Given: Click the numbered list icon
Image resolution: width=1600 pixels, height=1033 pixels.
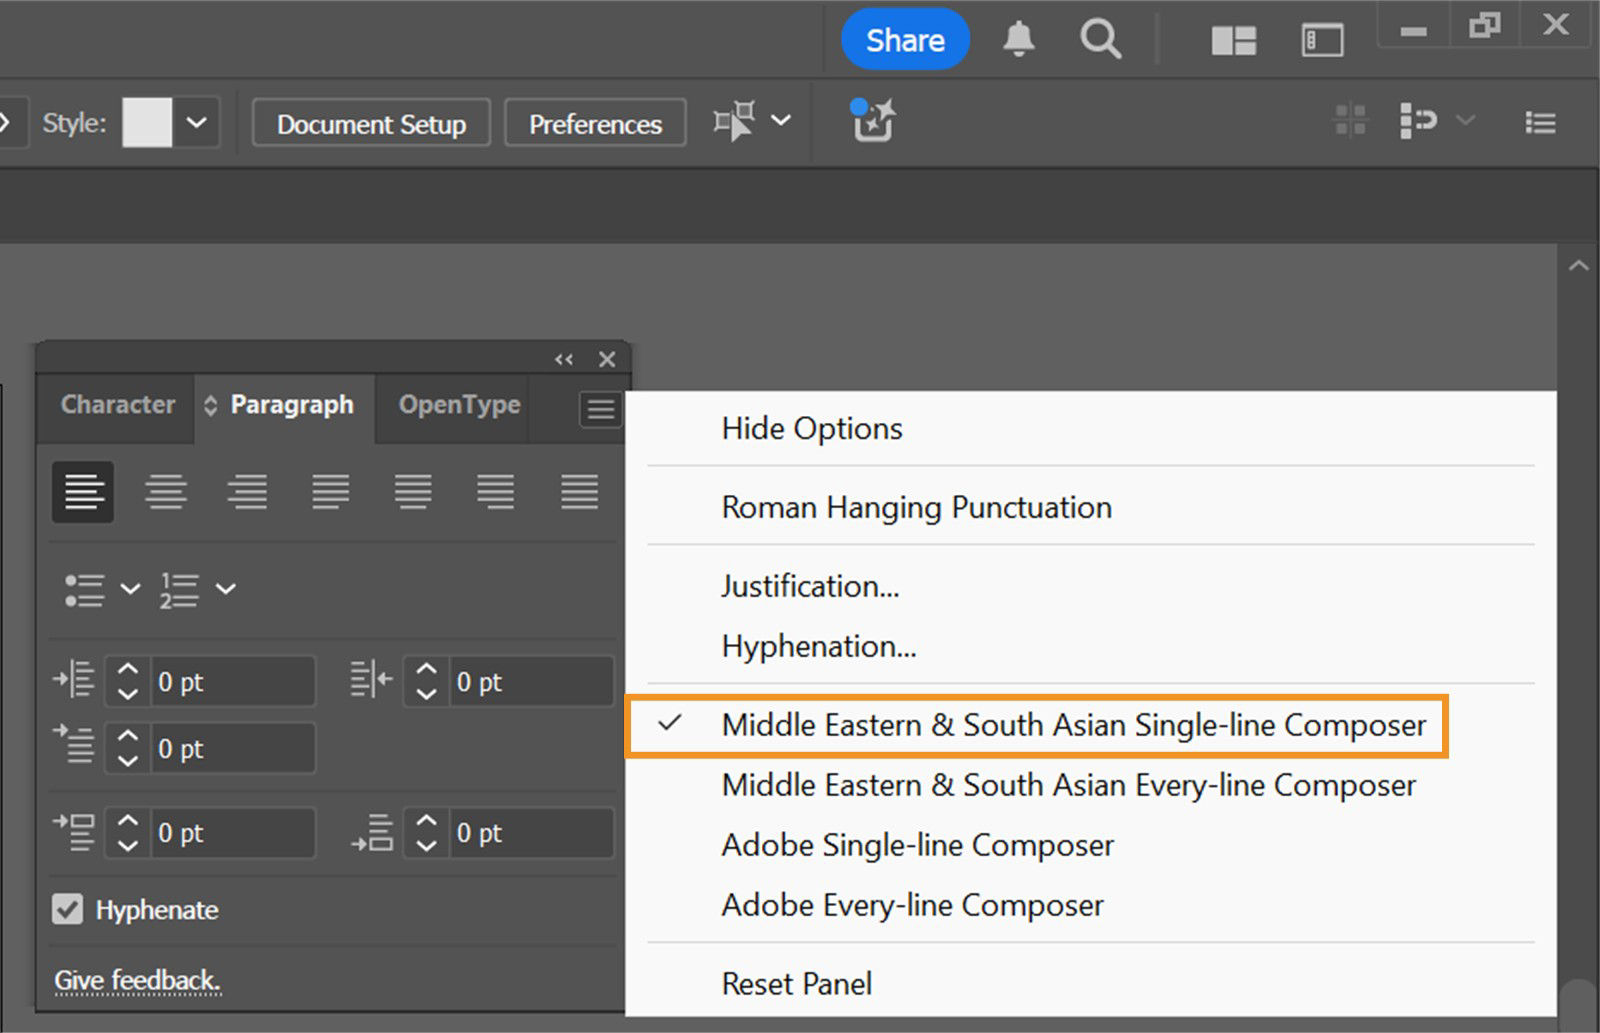Looking at the screenshot, I should point(180,589).
